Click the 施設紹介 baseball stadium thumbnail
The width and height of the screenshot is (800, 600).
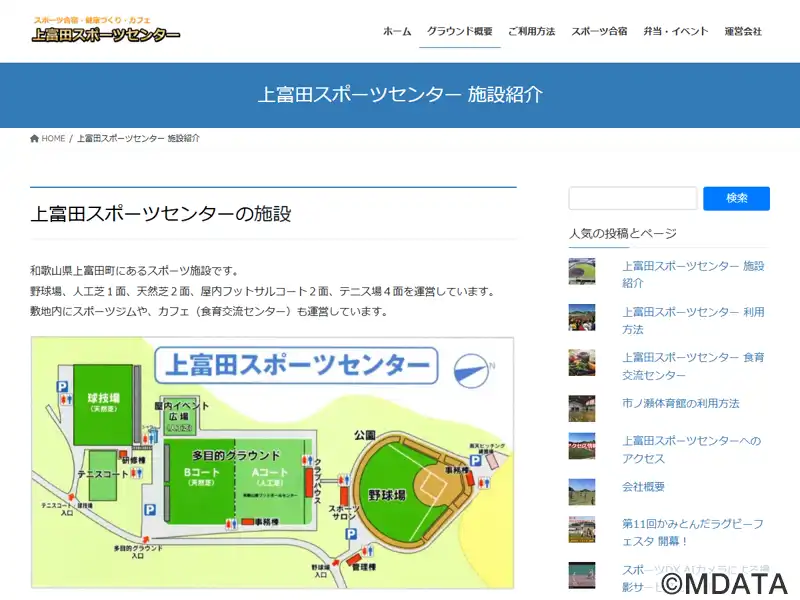point(582,271)
